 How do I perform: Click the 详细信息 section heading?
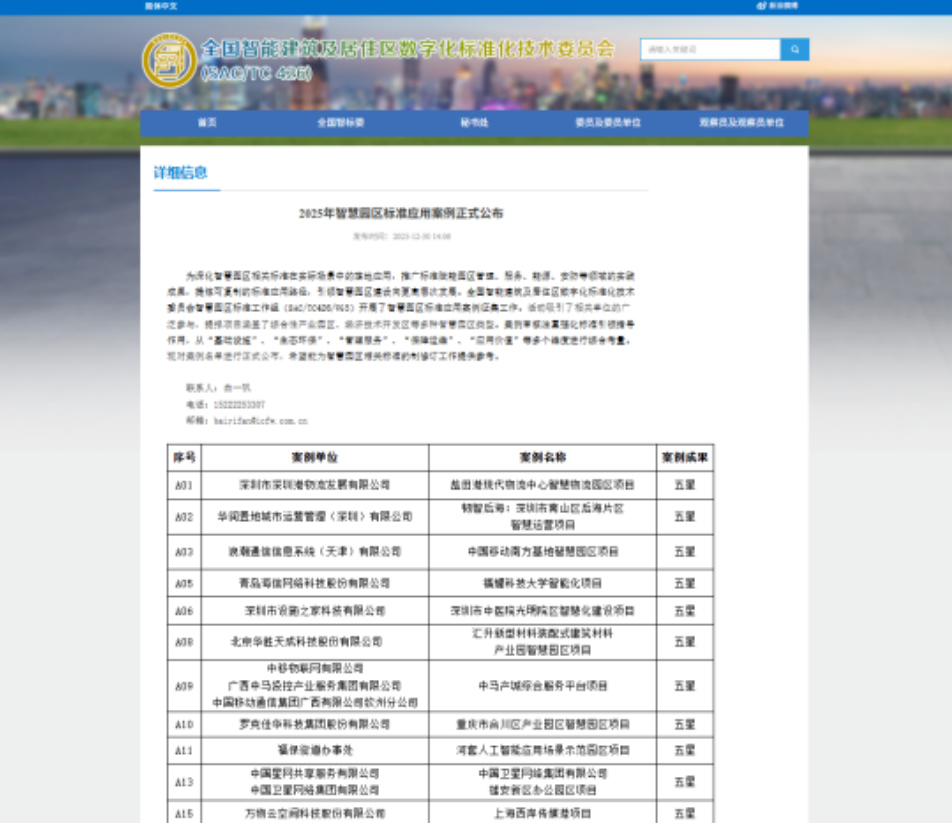point(181,173)
